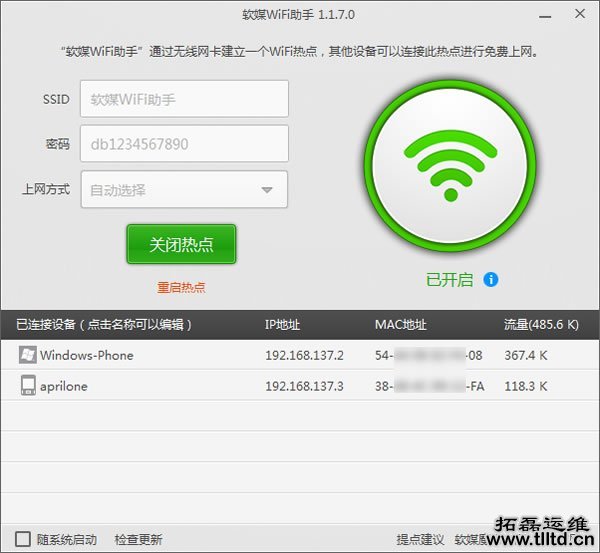Click the IP地址 column header
The image size is (600, 553).
coord(282,325)
